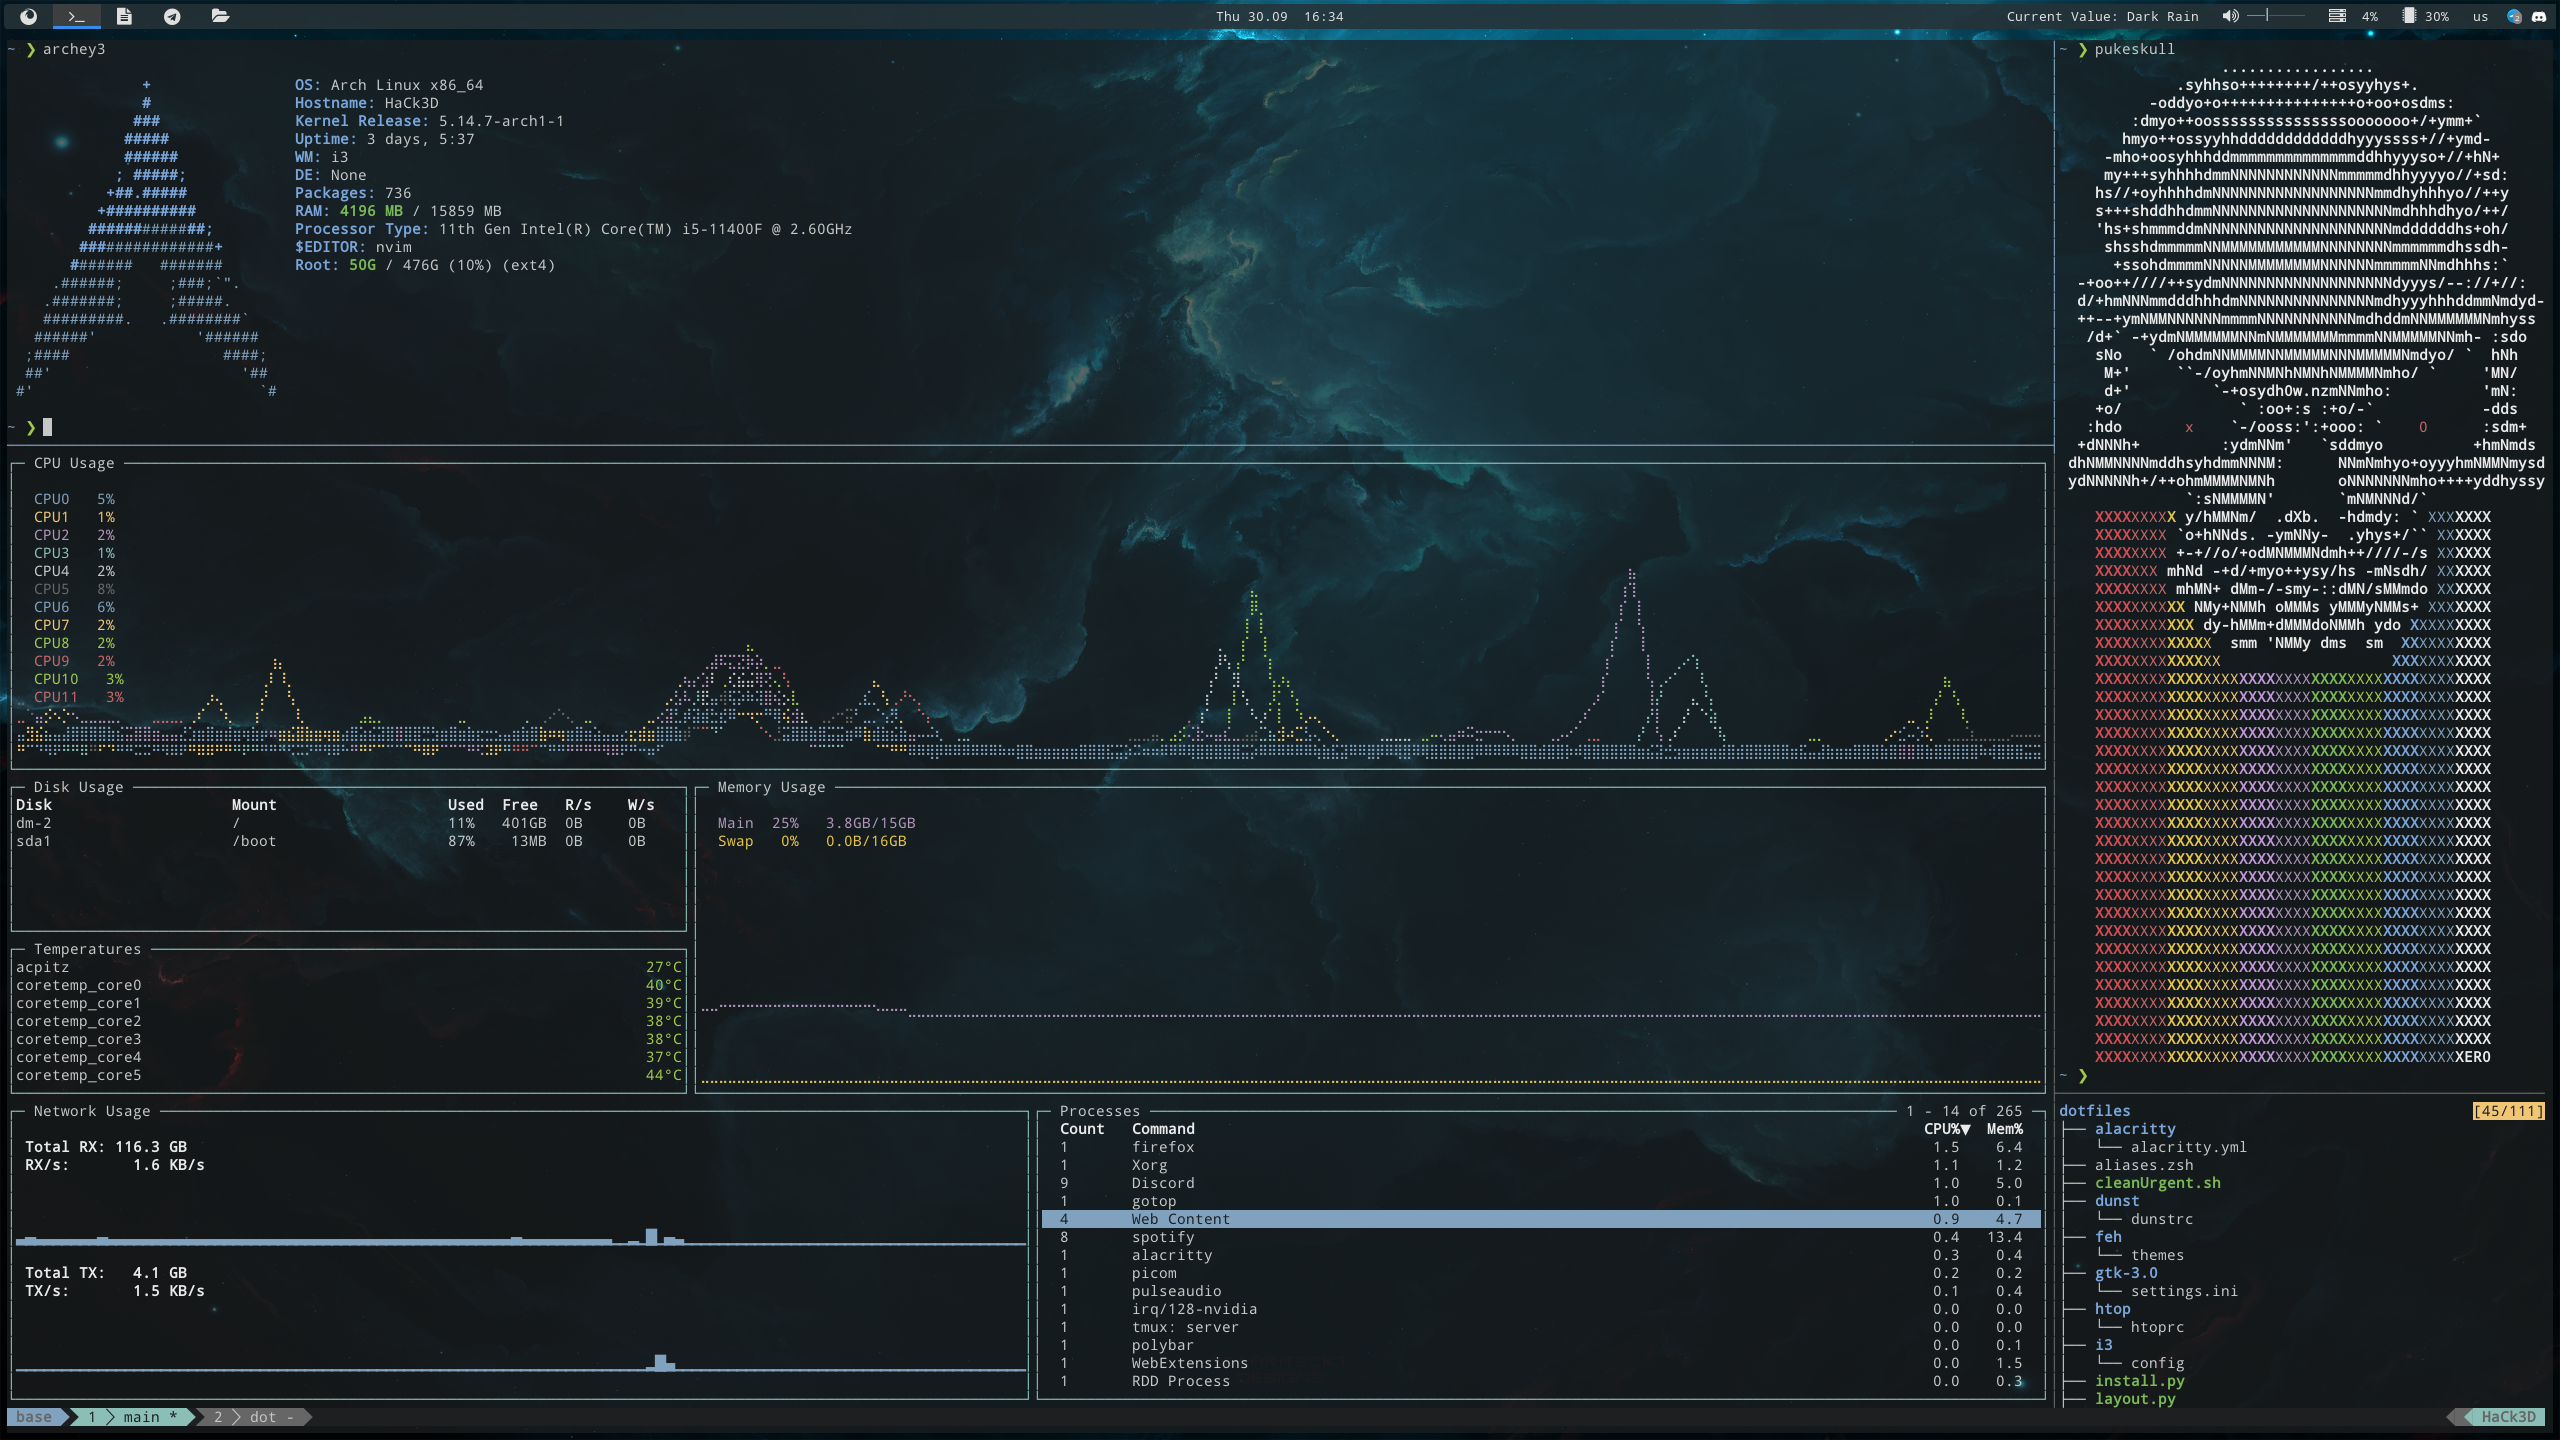Click the date and time 'Thu 30.09 16:34'
The image size is (2560, 1440).
tap(1279, 17)
